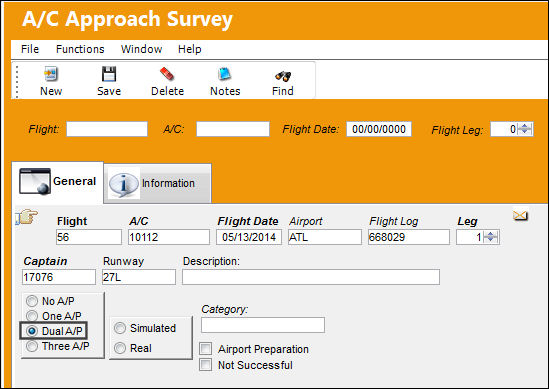Click the Save floppy disk icon

pyautogui.click(x=109, y=74)
